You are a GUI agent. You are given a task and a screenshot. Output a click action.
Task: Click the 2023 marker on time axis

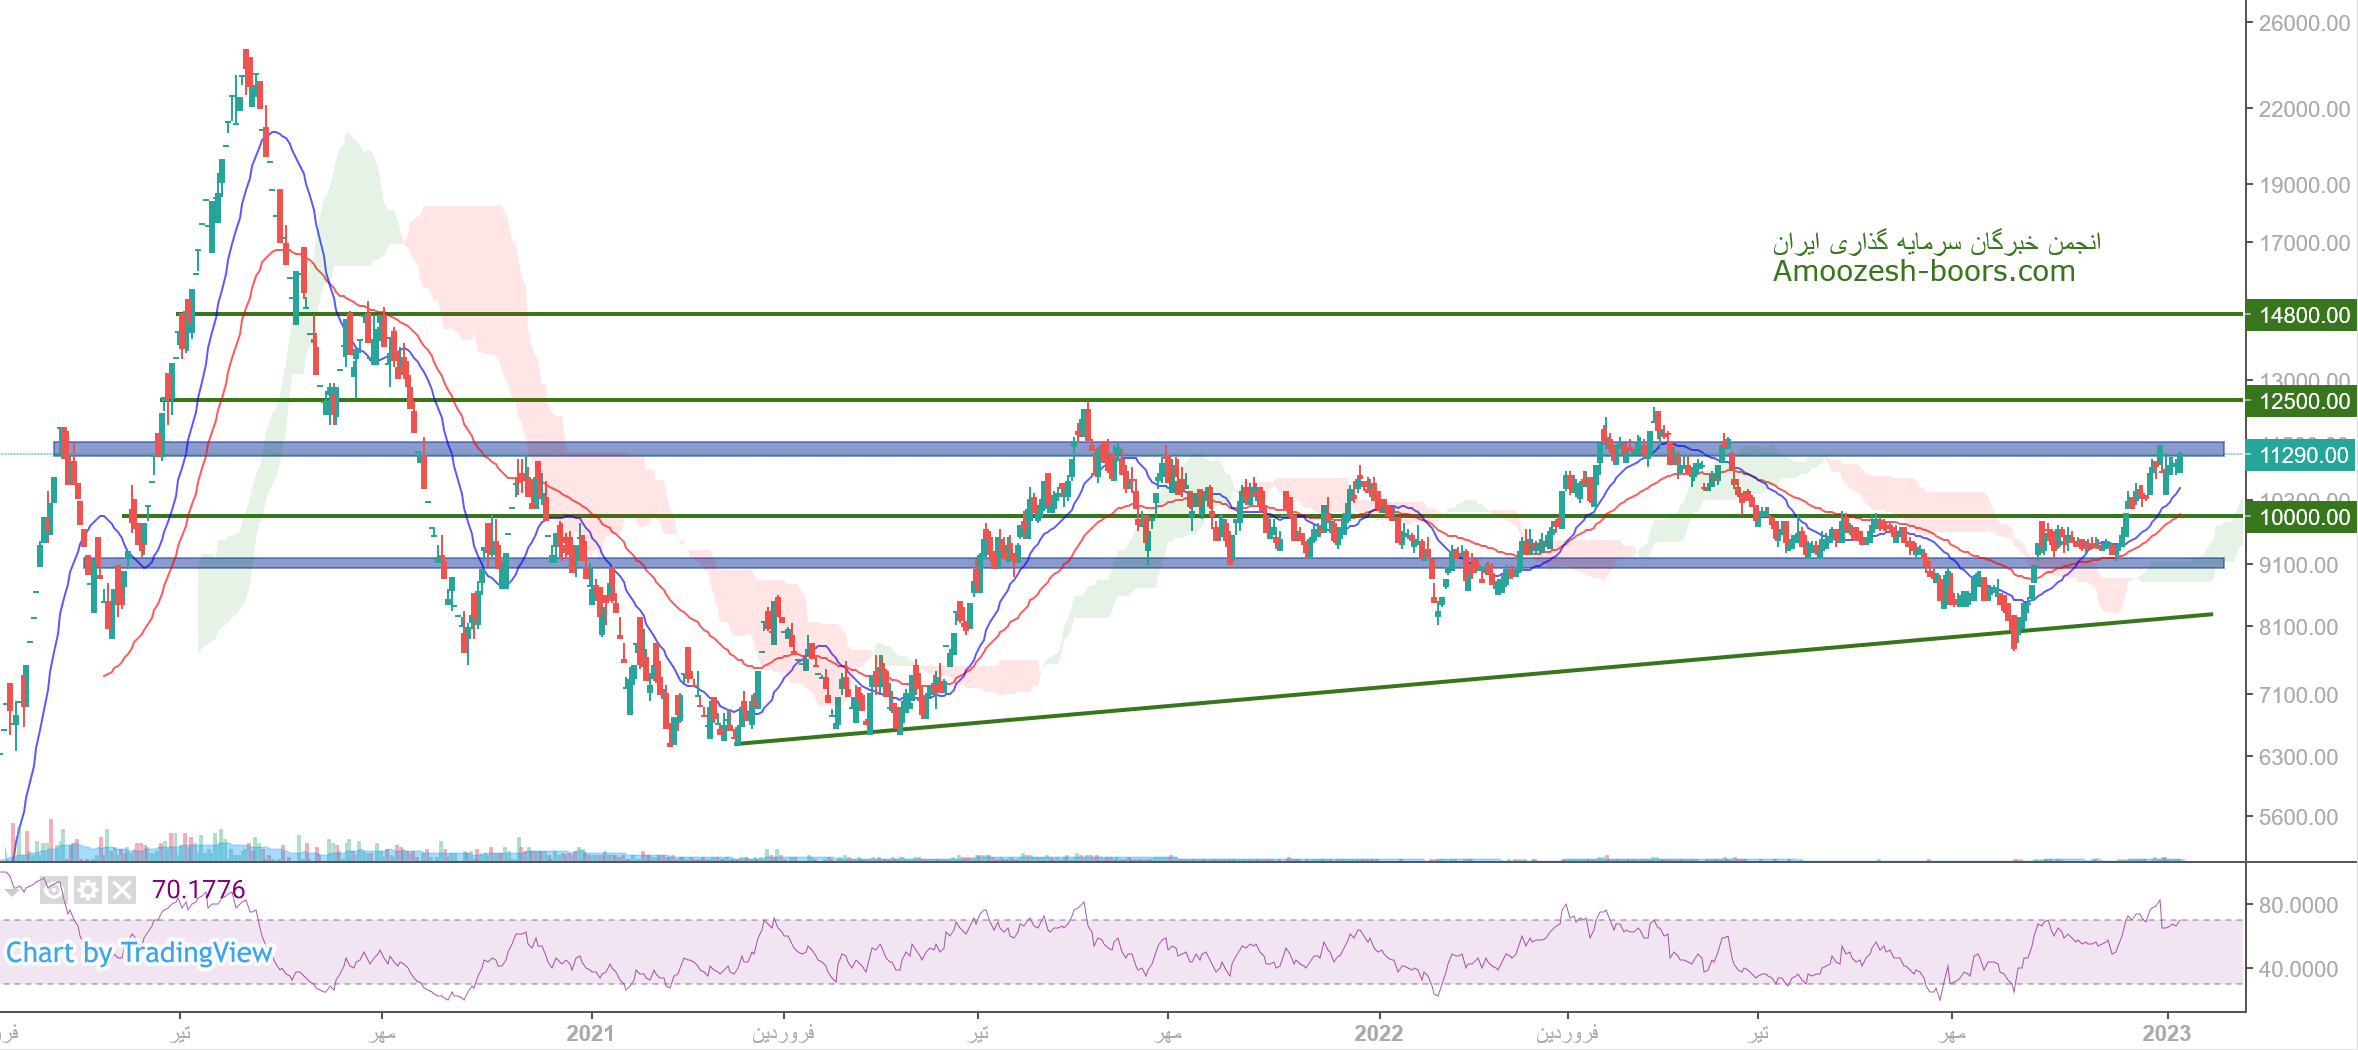click(x=2166, y=1033)
